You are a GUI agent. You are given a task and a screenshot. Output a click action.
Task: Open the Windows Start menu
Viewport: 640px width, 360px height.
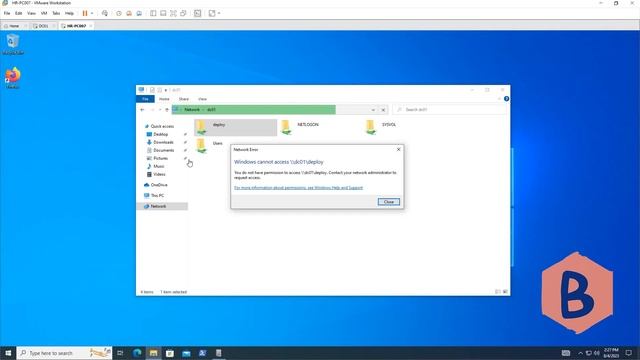[x=8, y=353]
